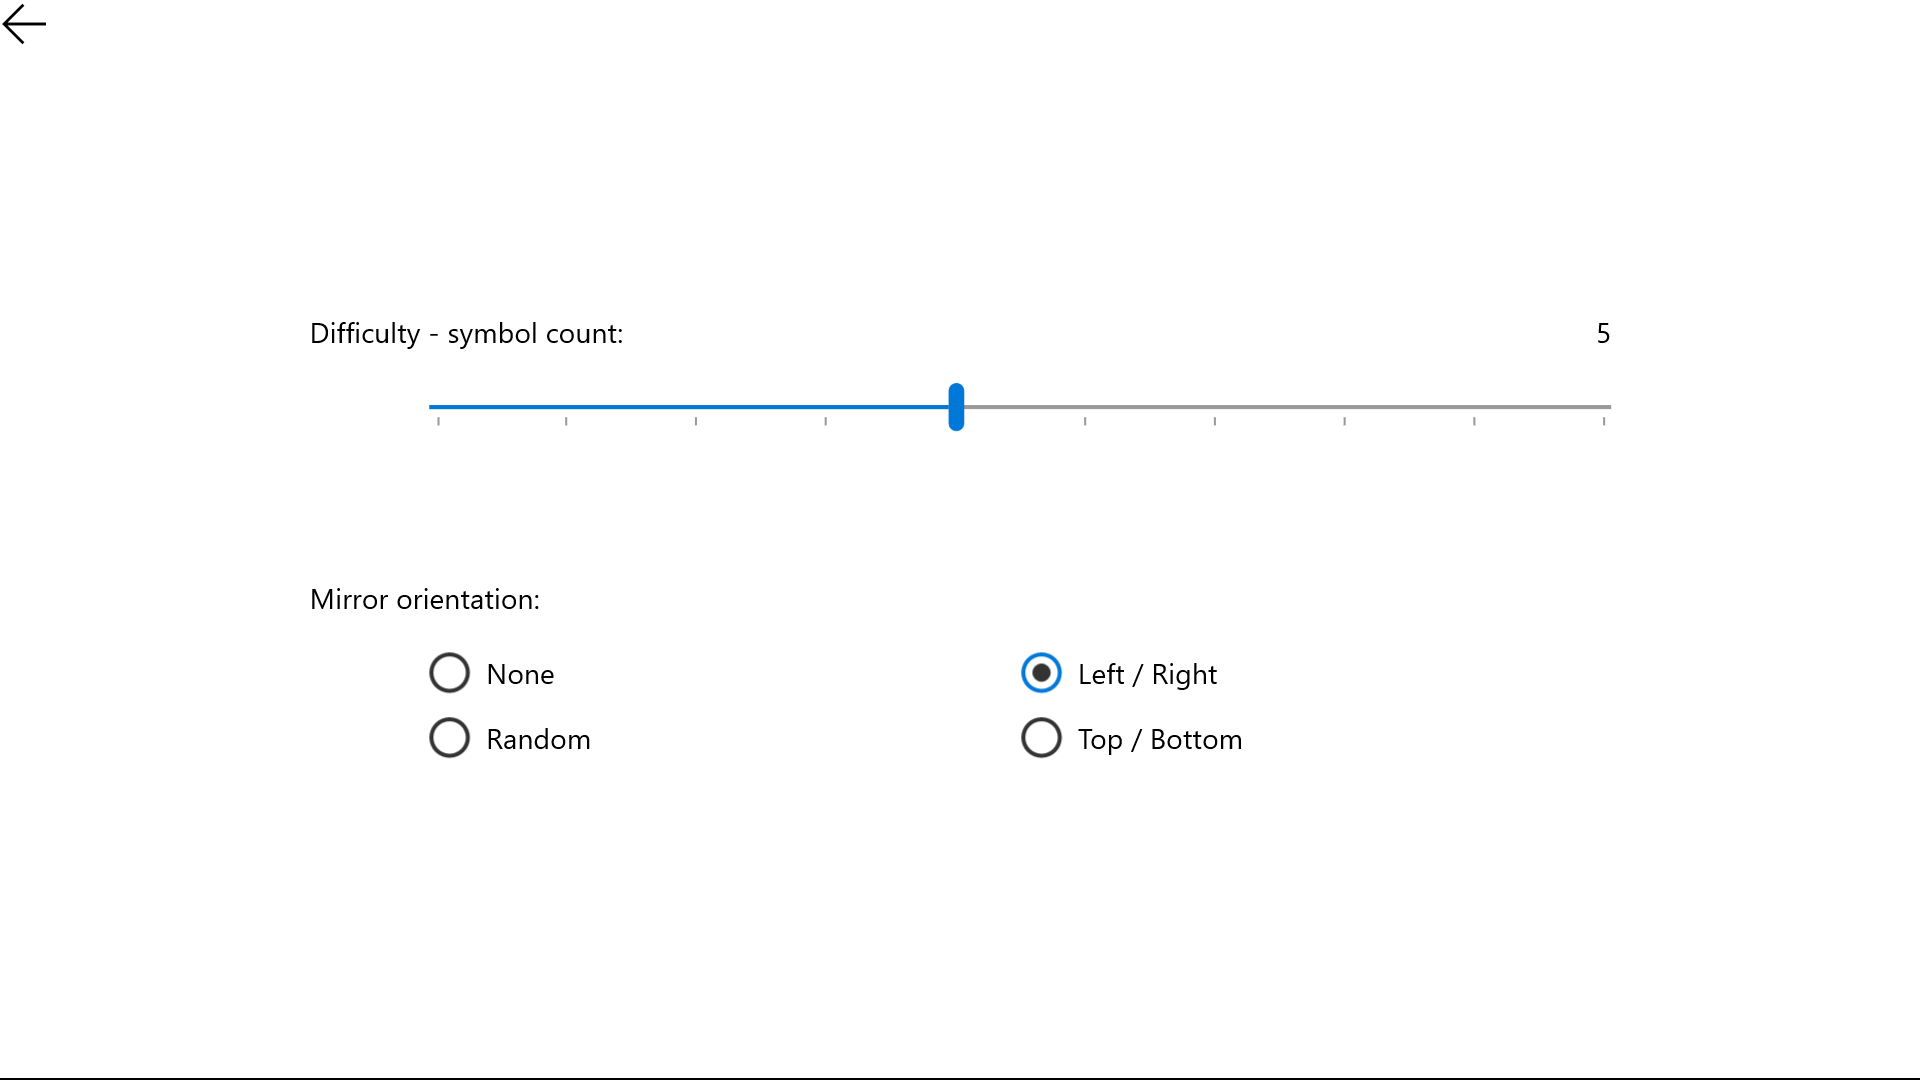Set difficulty slider to seventh tick mark
Image resolution: width=1920 pixels, height=1080 pixels.
1215,407
